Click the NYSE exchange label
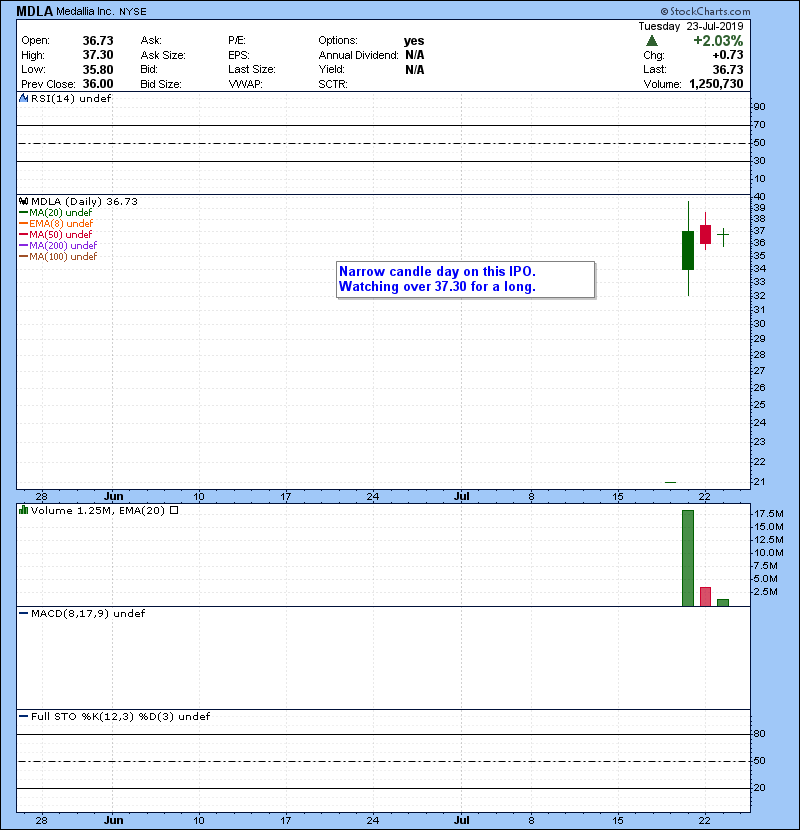800x830 pixels. pyautogui.click(x=132, y=12)
